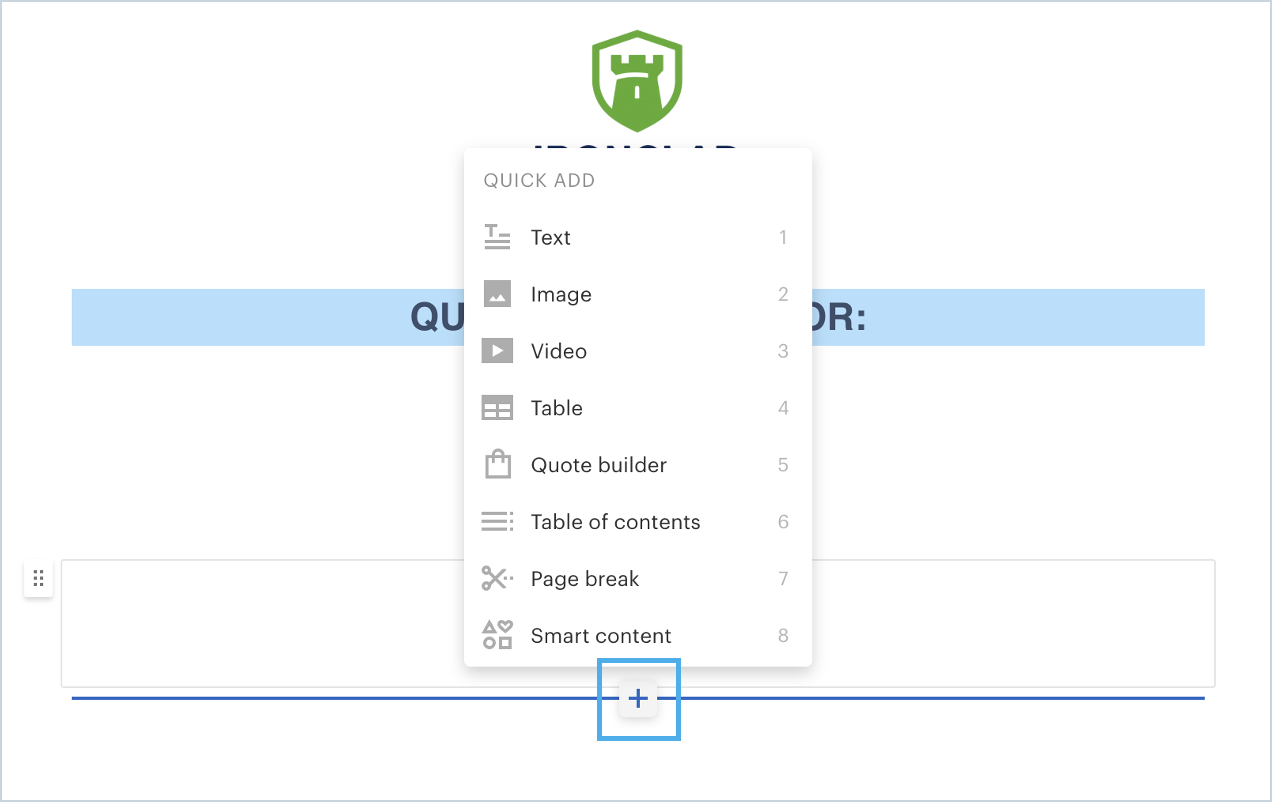Screen dimensions: 1272x802
Task: Click the block drag handle dots
Action: tap(38, 579)
